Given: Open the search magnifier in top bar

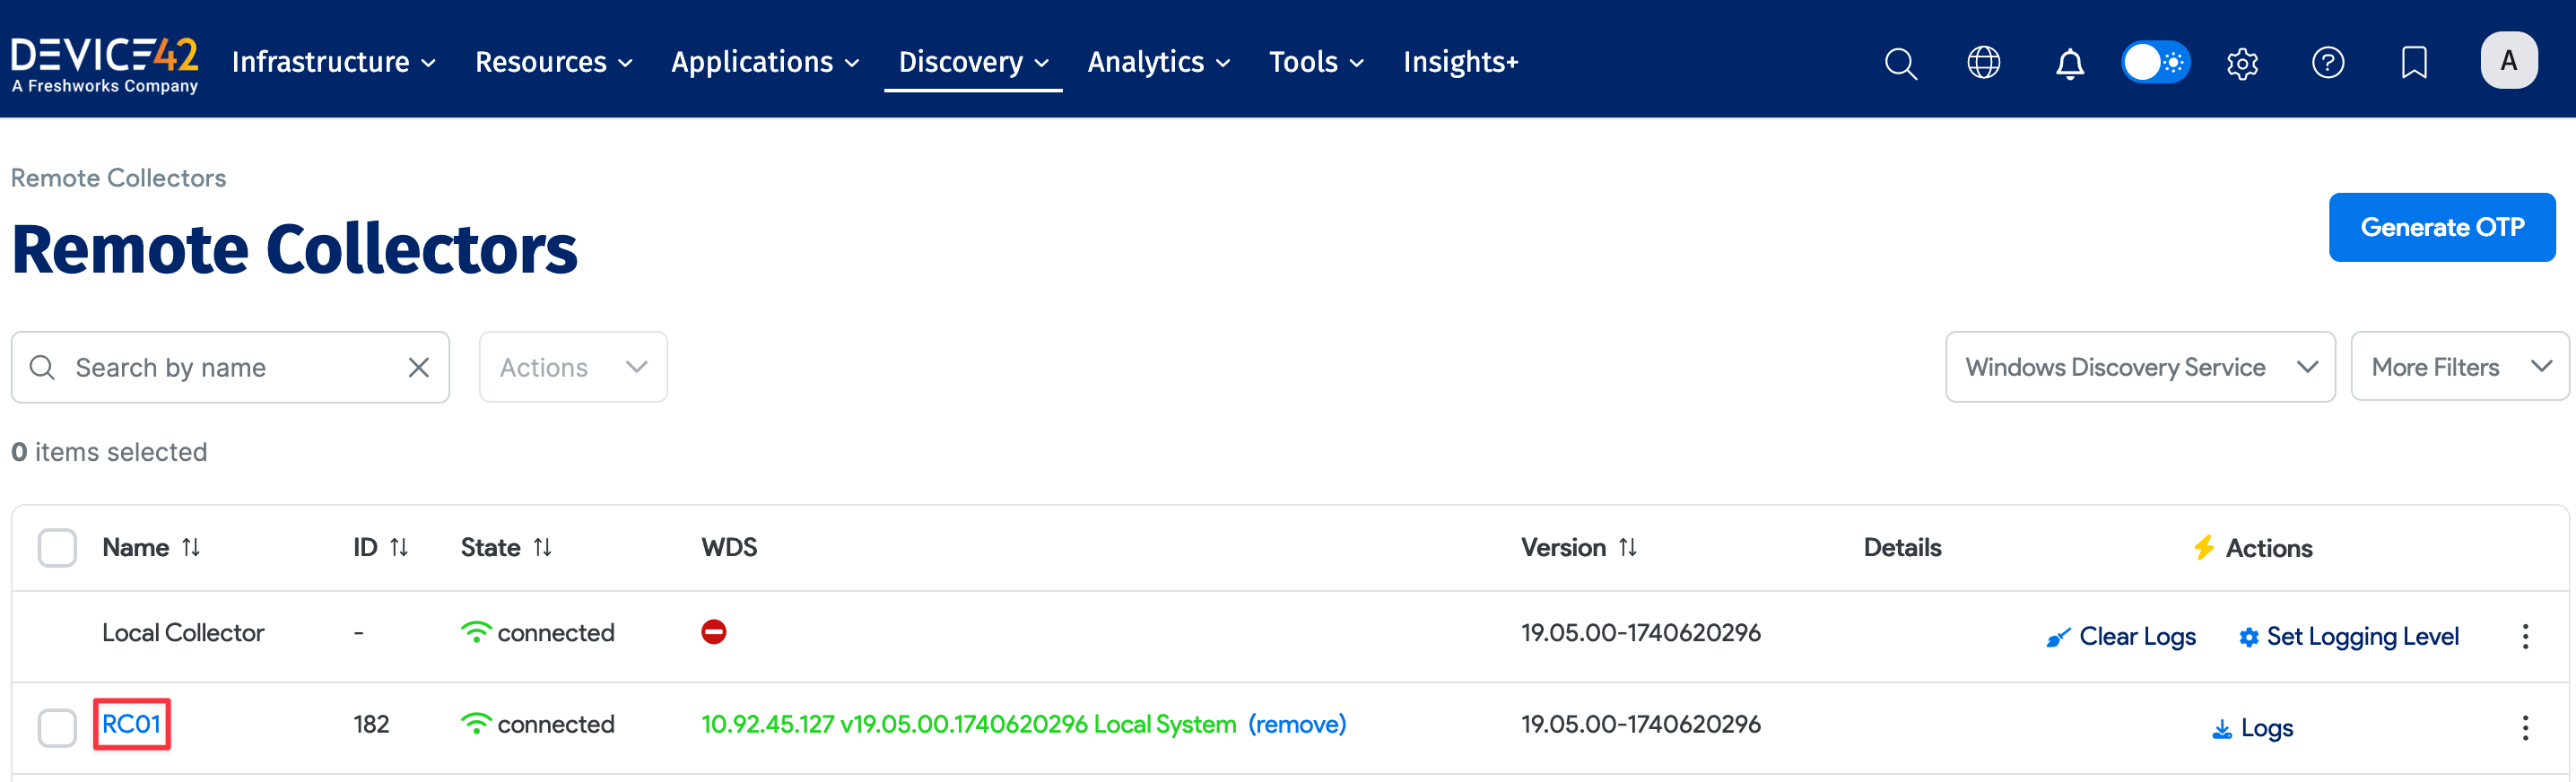Looking at the screenshot, I should click(1900, 63).
